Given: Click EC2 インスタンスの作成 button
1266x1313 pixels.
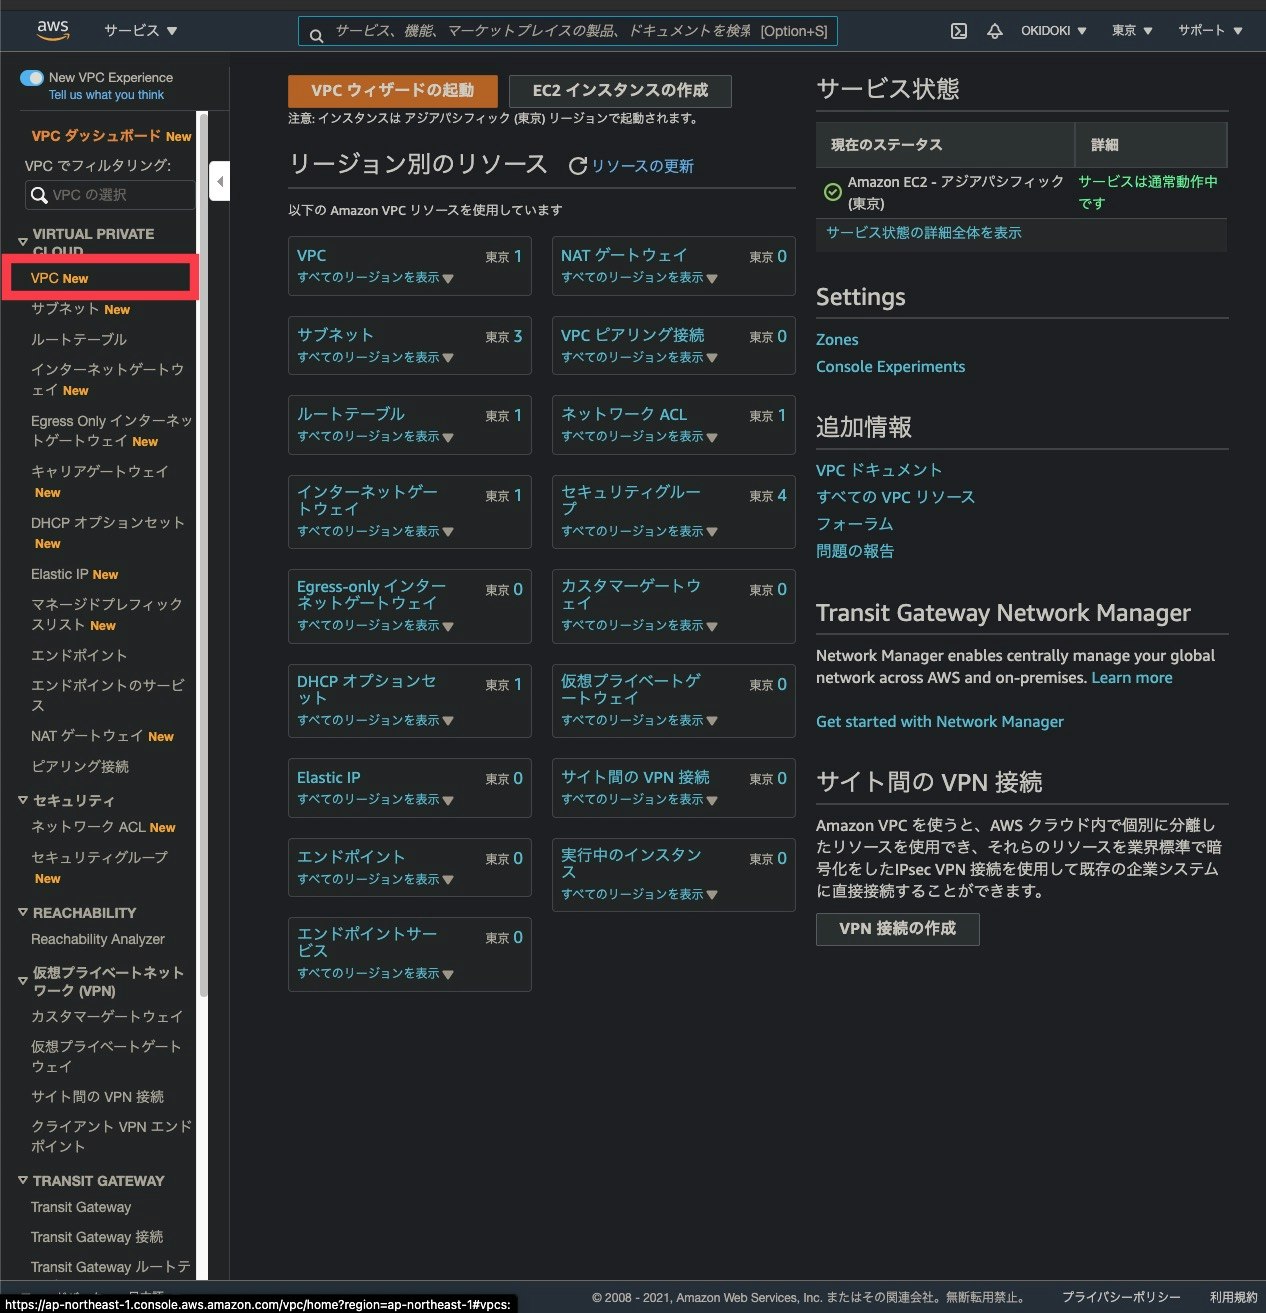Looking at the screenshot, I should click(620, 90).
